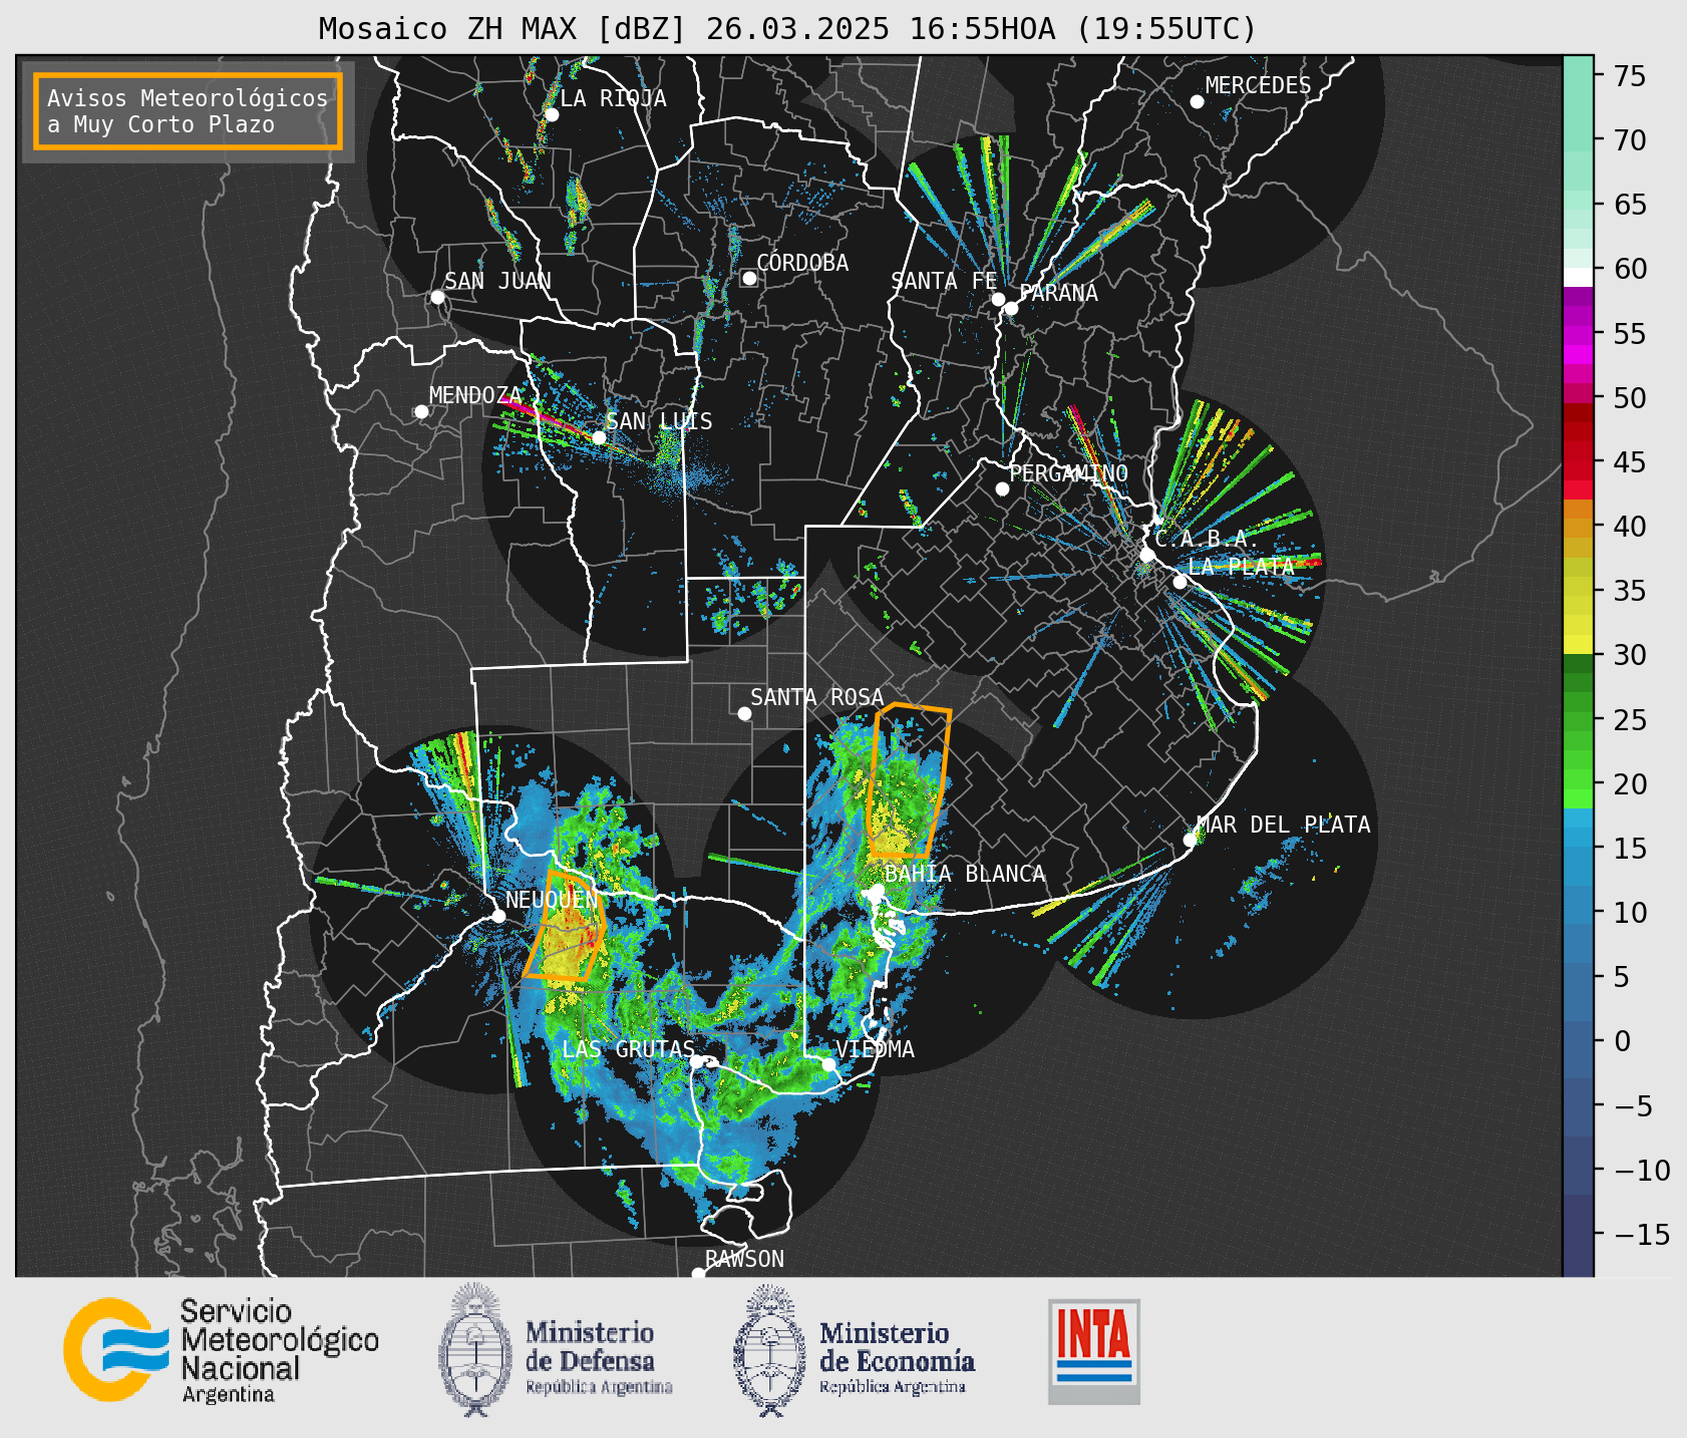Click the Ministerio de Economía text
The image size is (1687, 1438).
point(896,1357)
